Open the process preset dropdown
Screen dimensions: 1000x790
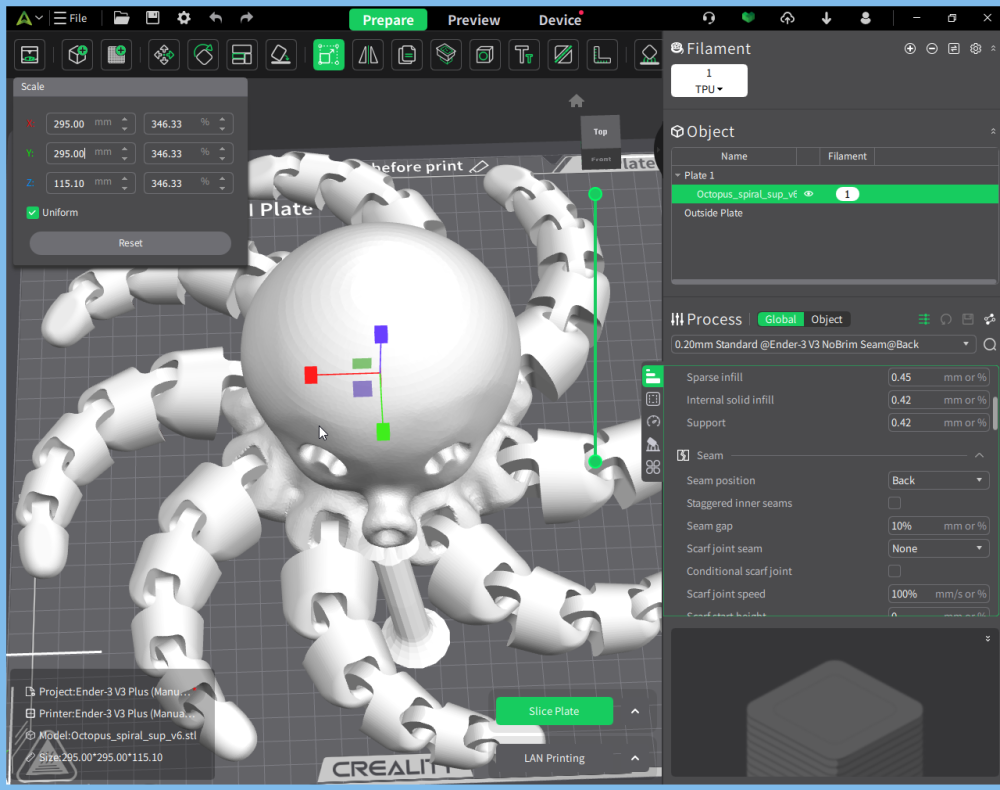(x=824, y=344)
